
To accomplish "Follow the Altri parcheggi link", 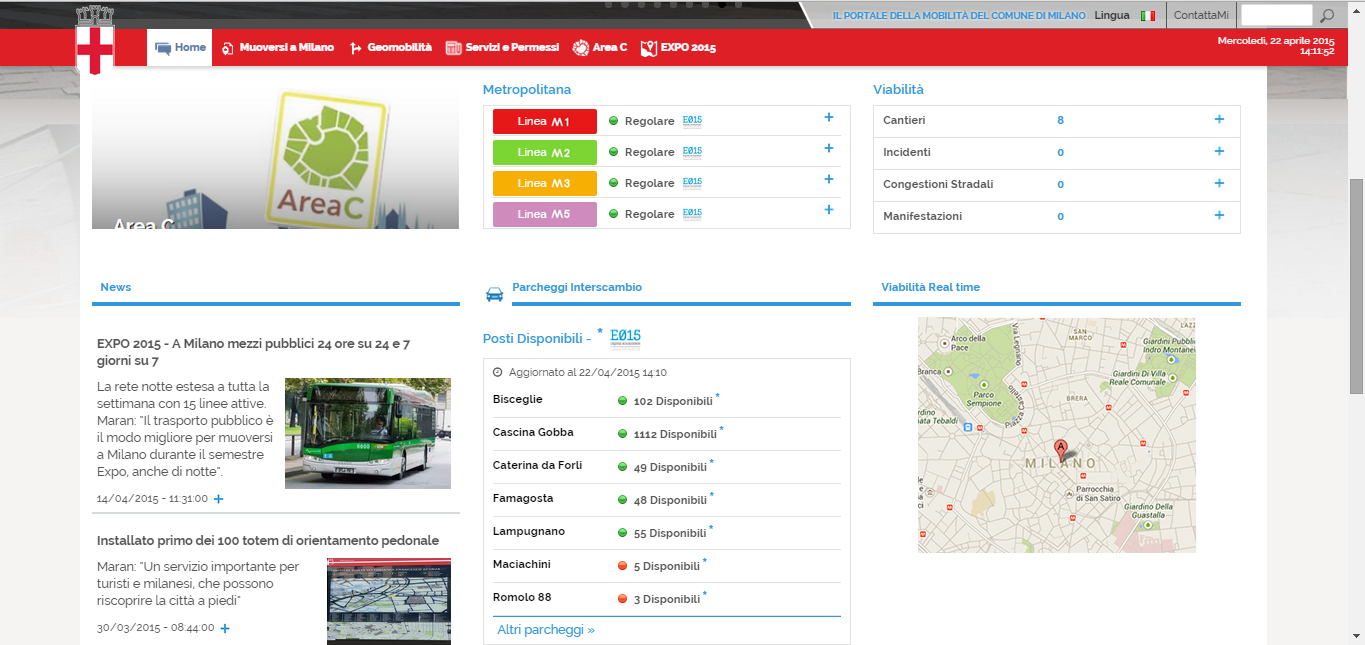I will point(546,630).
